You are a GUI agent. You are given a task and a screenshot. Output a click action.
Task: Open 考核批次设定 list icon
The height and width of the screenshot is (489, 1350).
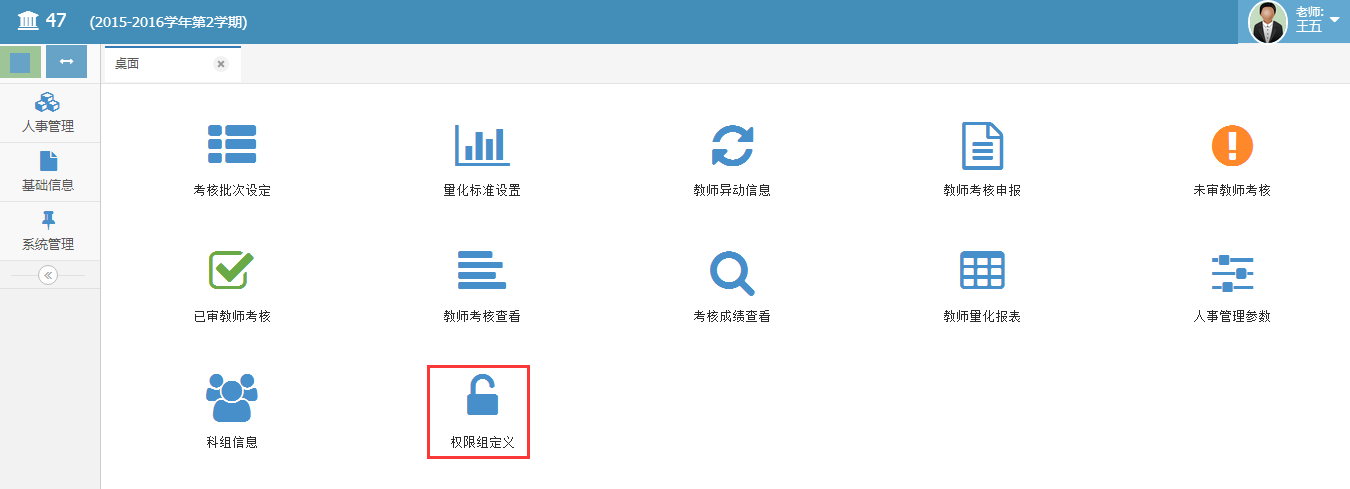[232, 145]
